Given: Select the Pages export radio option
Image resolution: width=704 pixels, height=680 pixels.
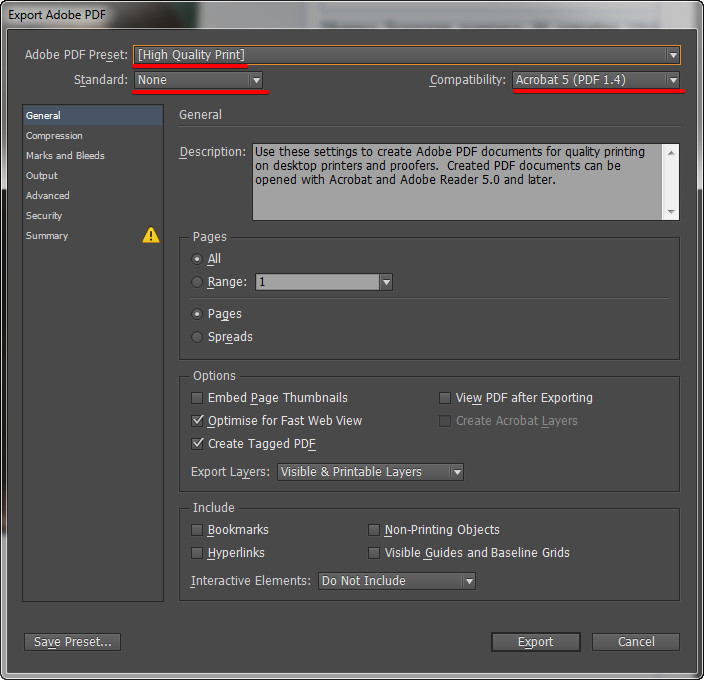Looking at the screenshot, I should (197, 314).
